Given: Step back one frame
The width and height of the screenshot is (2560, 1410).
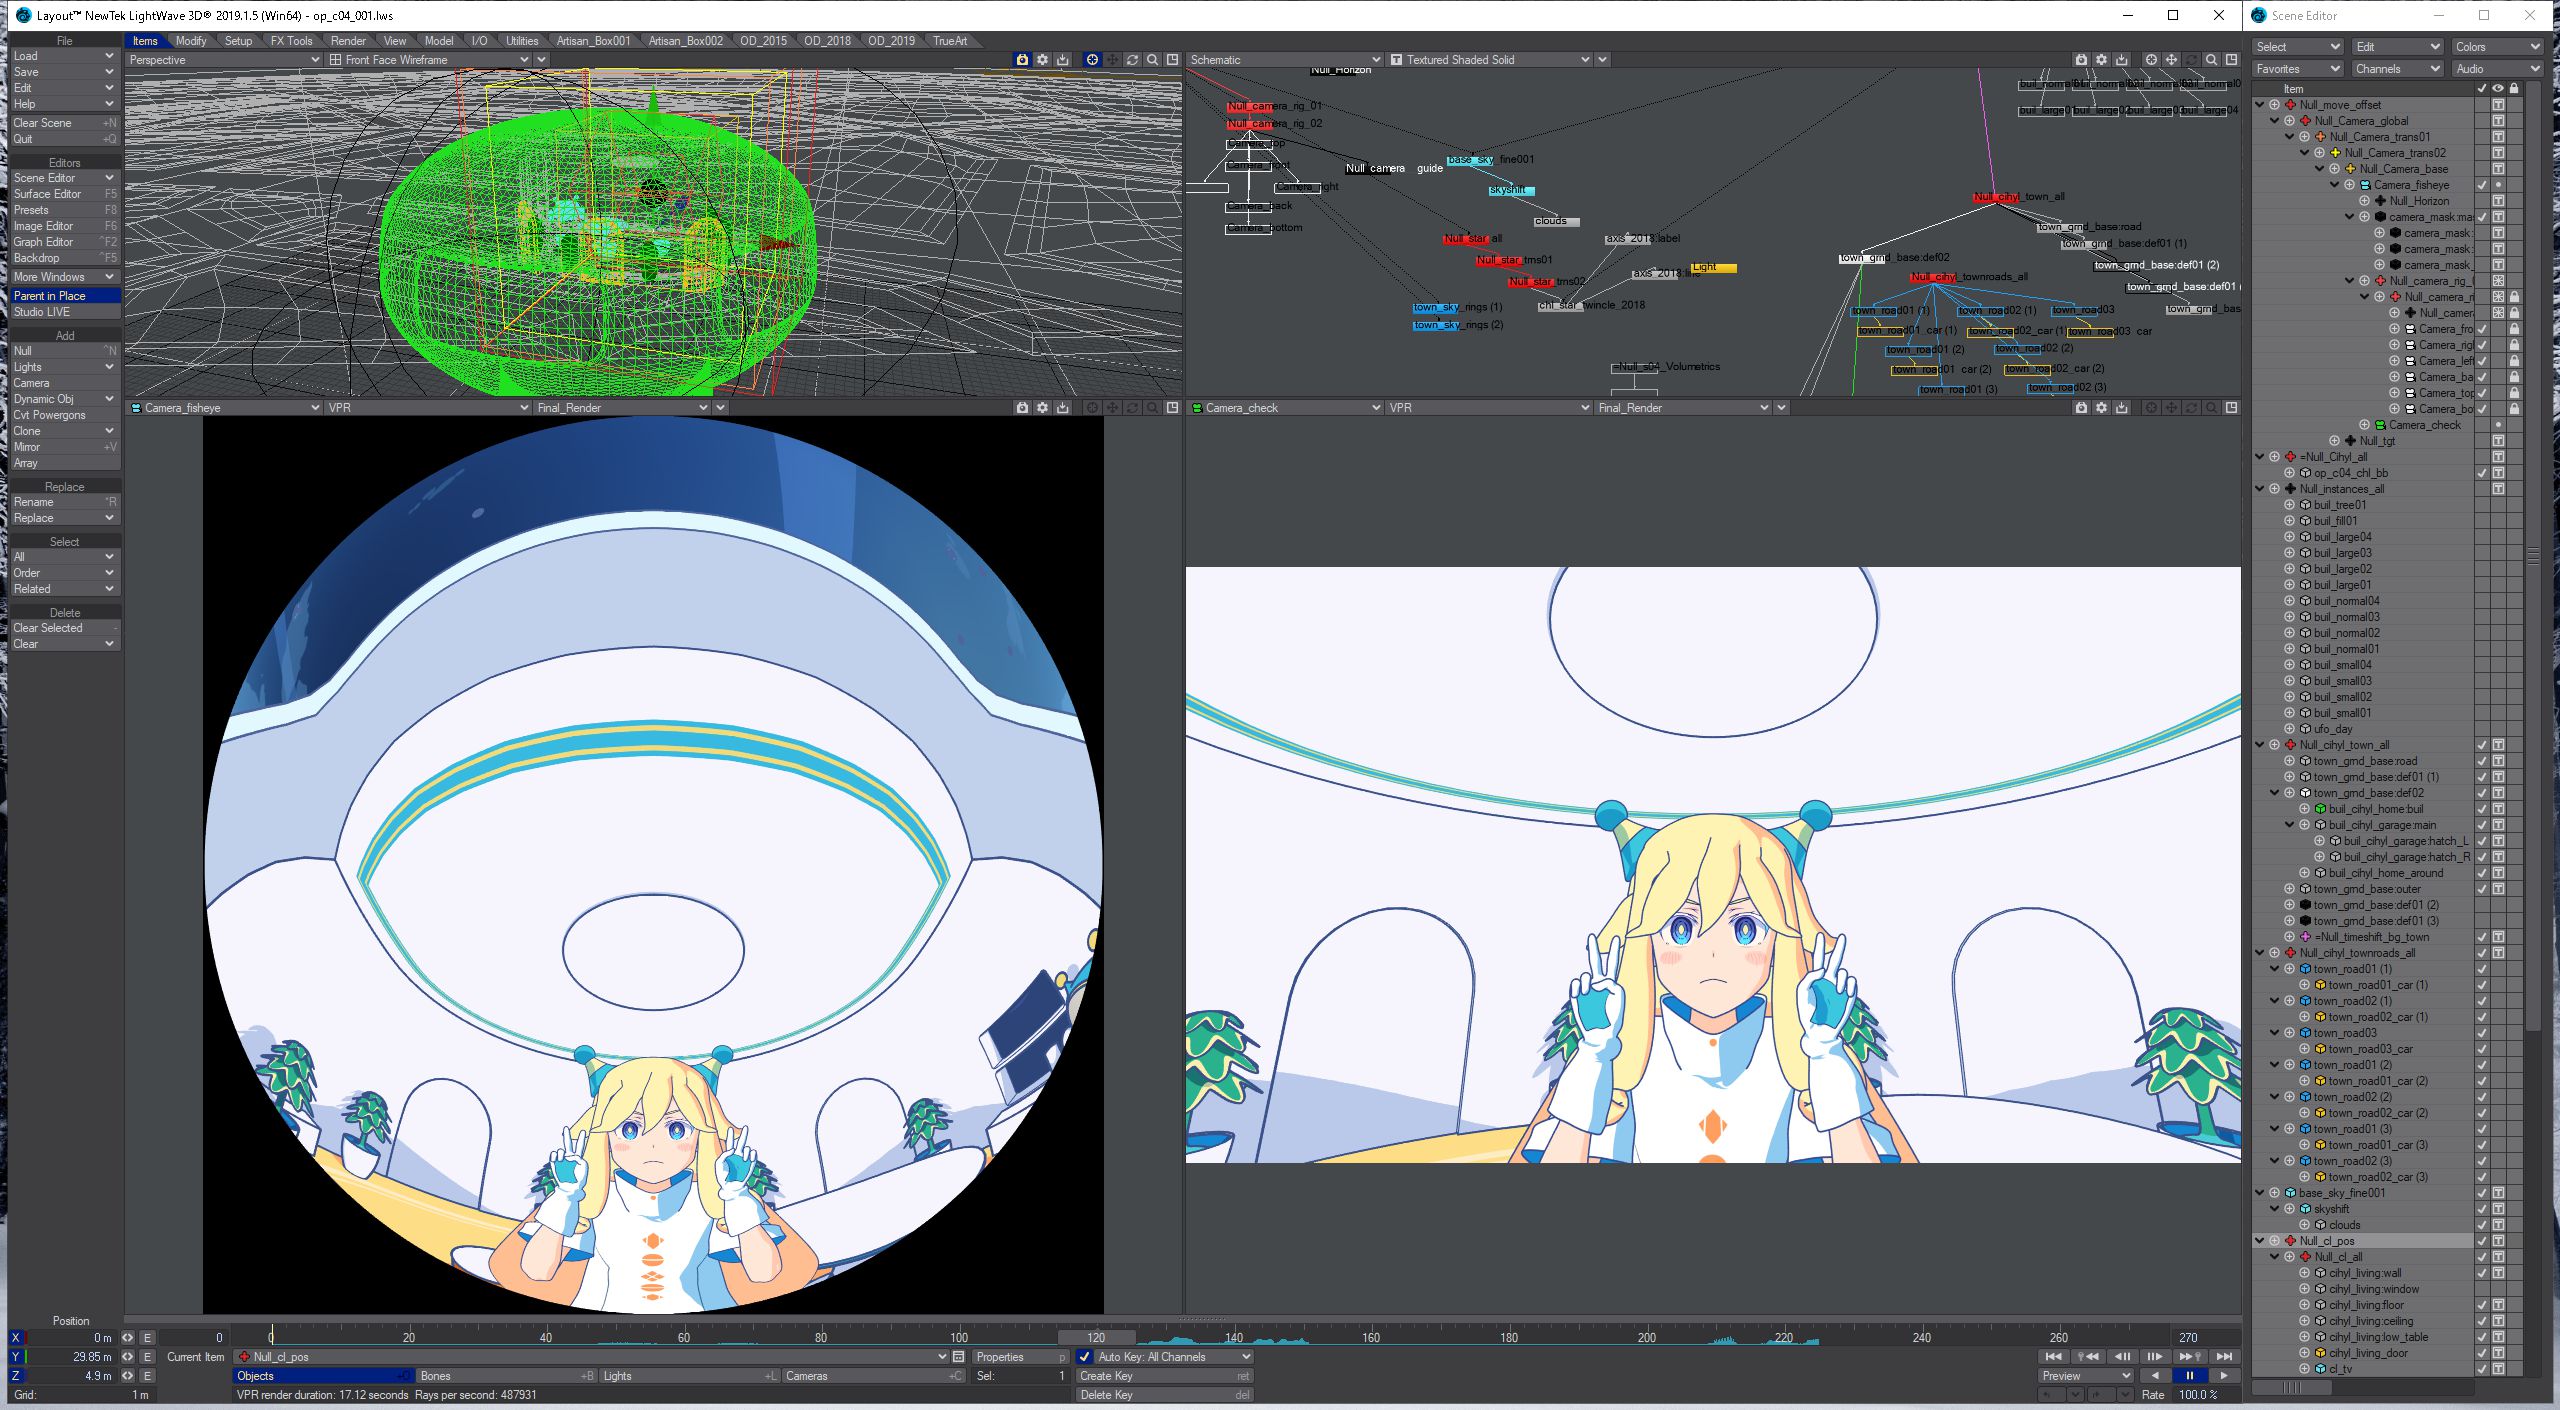Looking at the screenshot, I should [x=2122, y=1357].
